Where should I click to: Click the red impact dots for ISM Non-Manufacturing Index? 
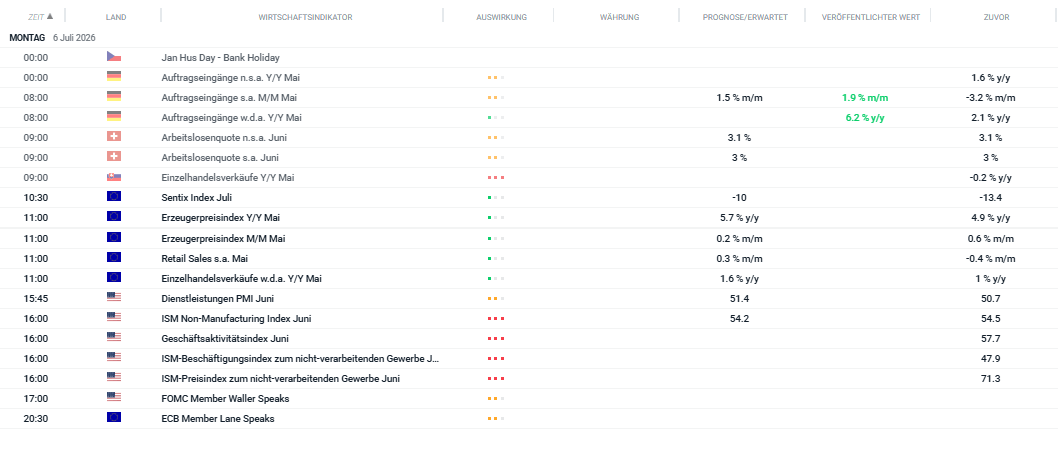point(496,318)
